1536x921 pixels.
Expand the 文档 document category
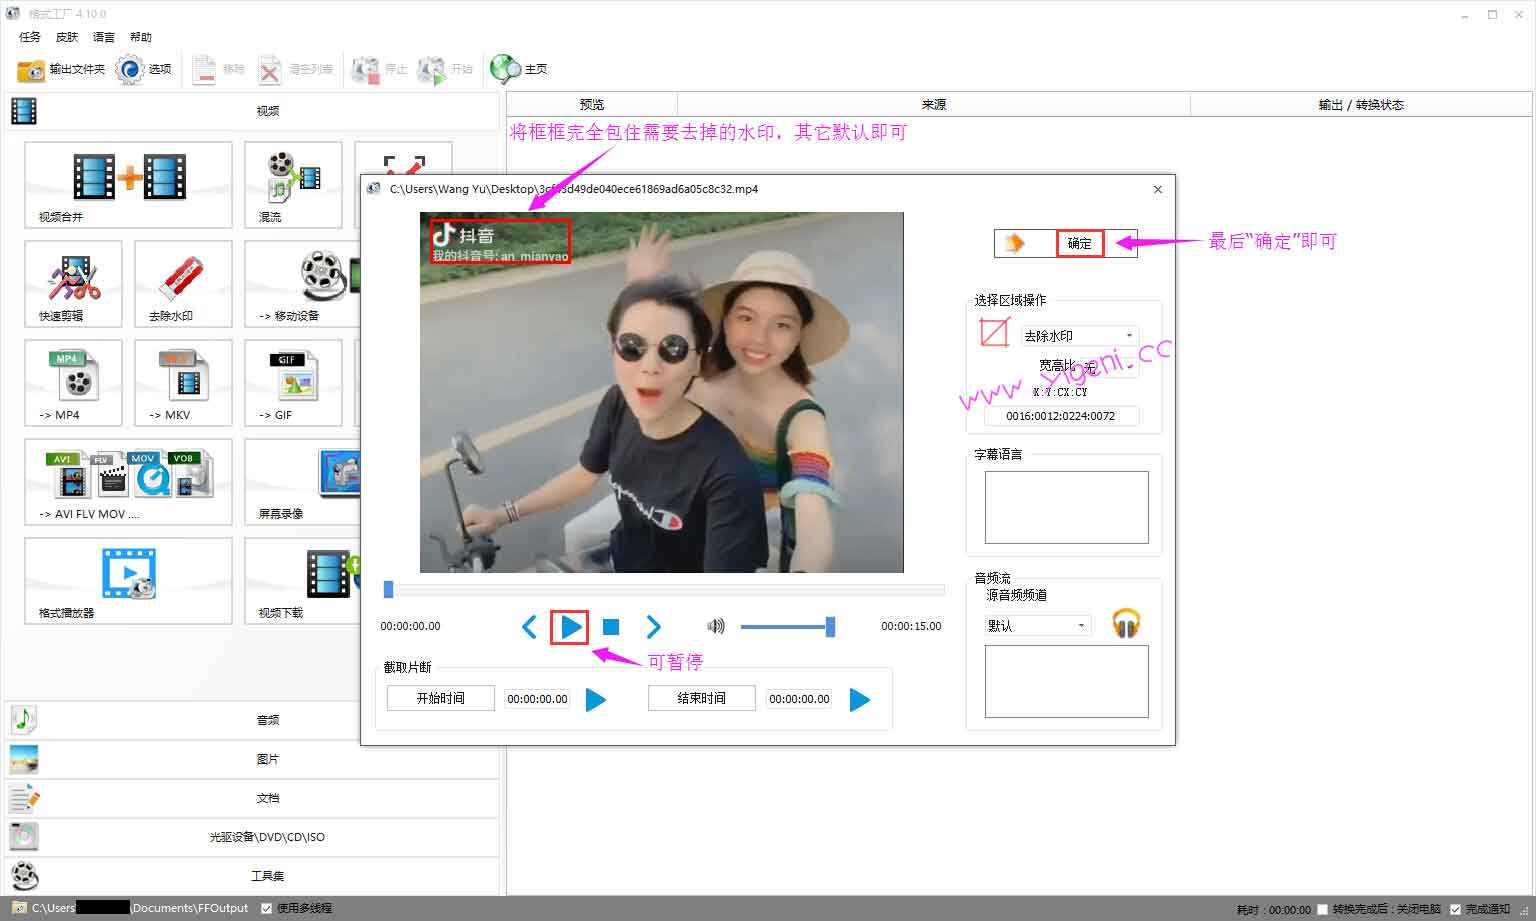pyautogui.click(x=251, y=798)
